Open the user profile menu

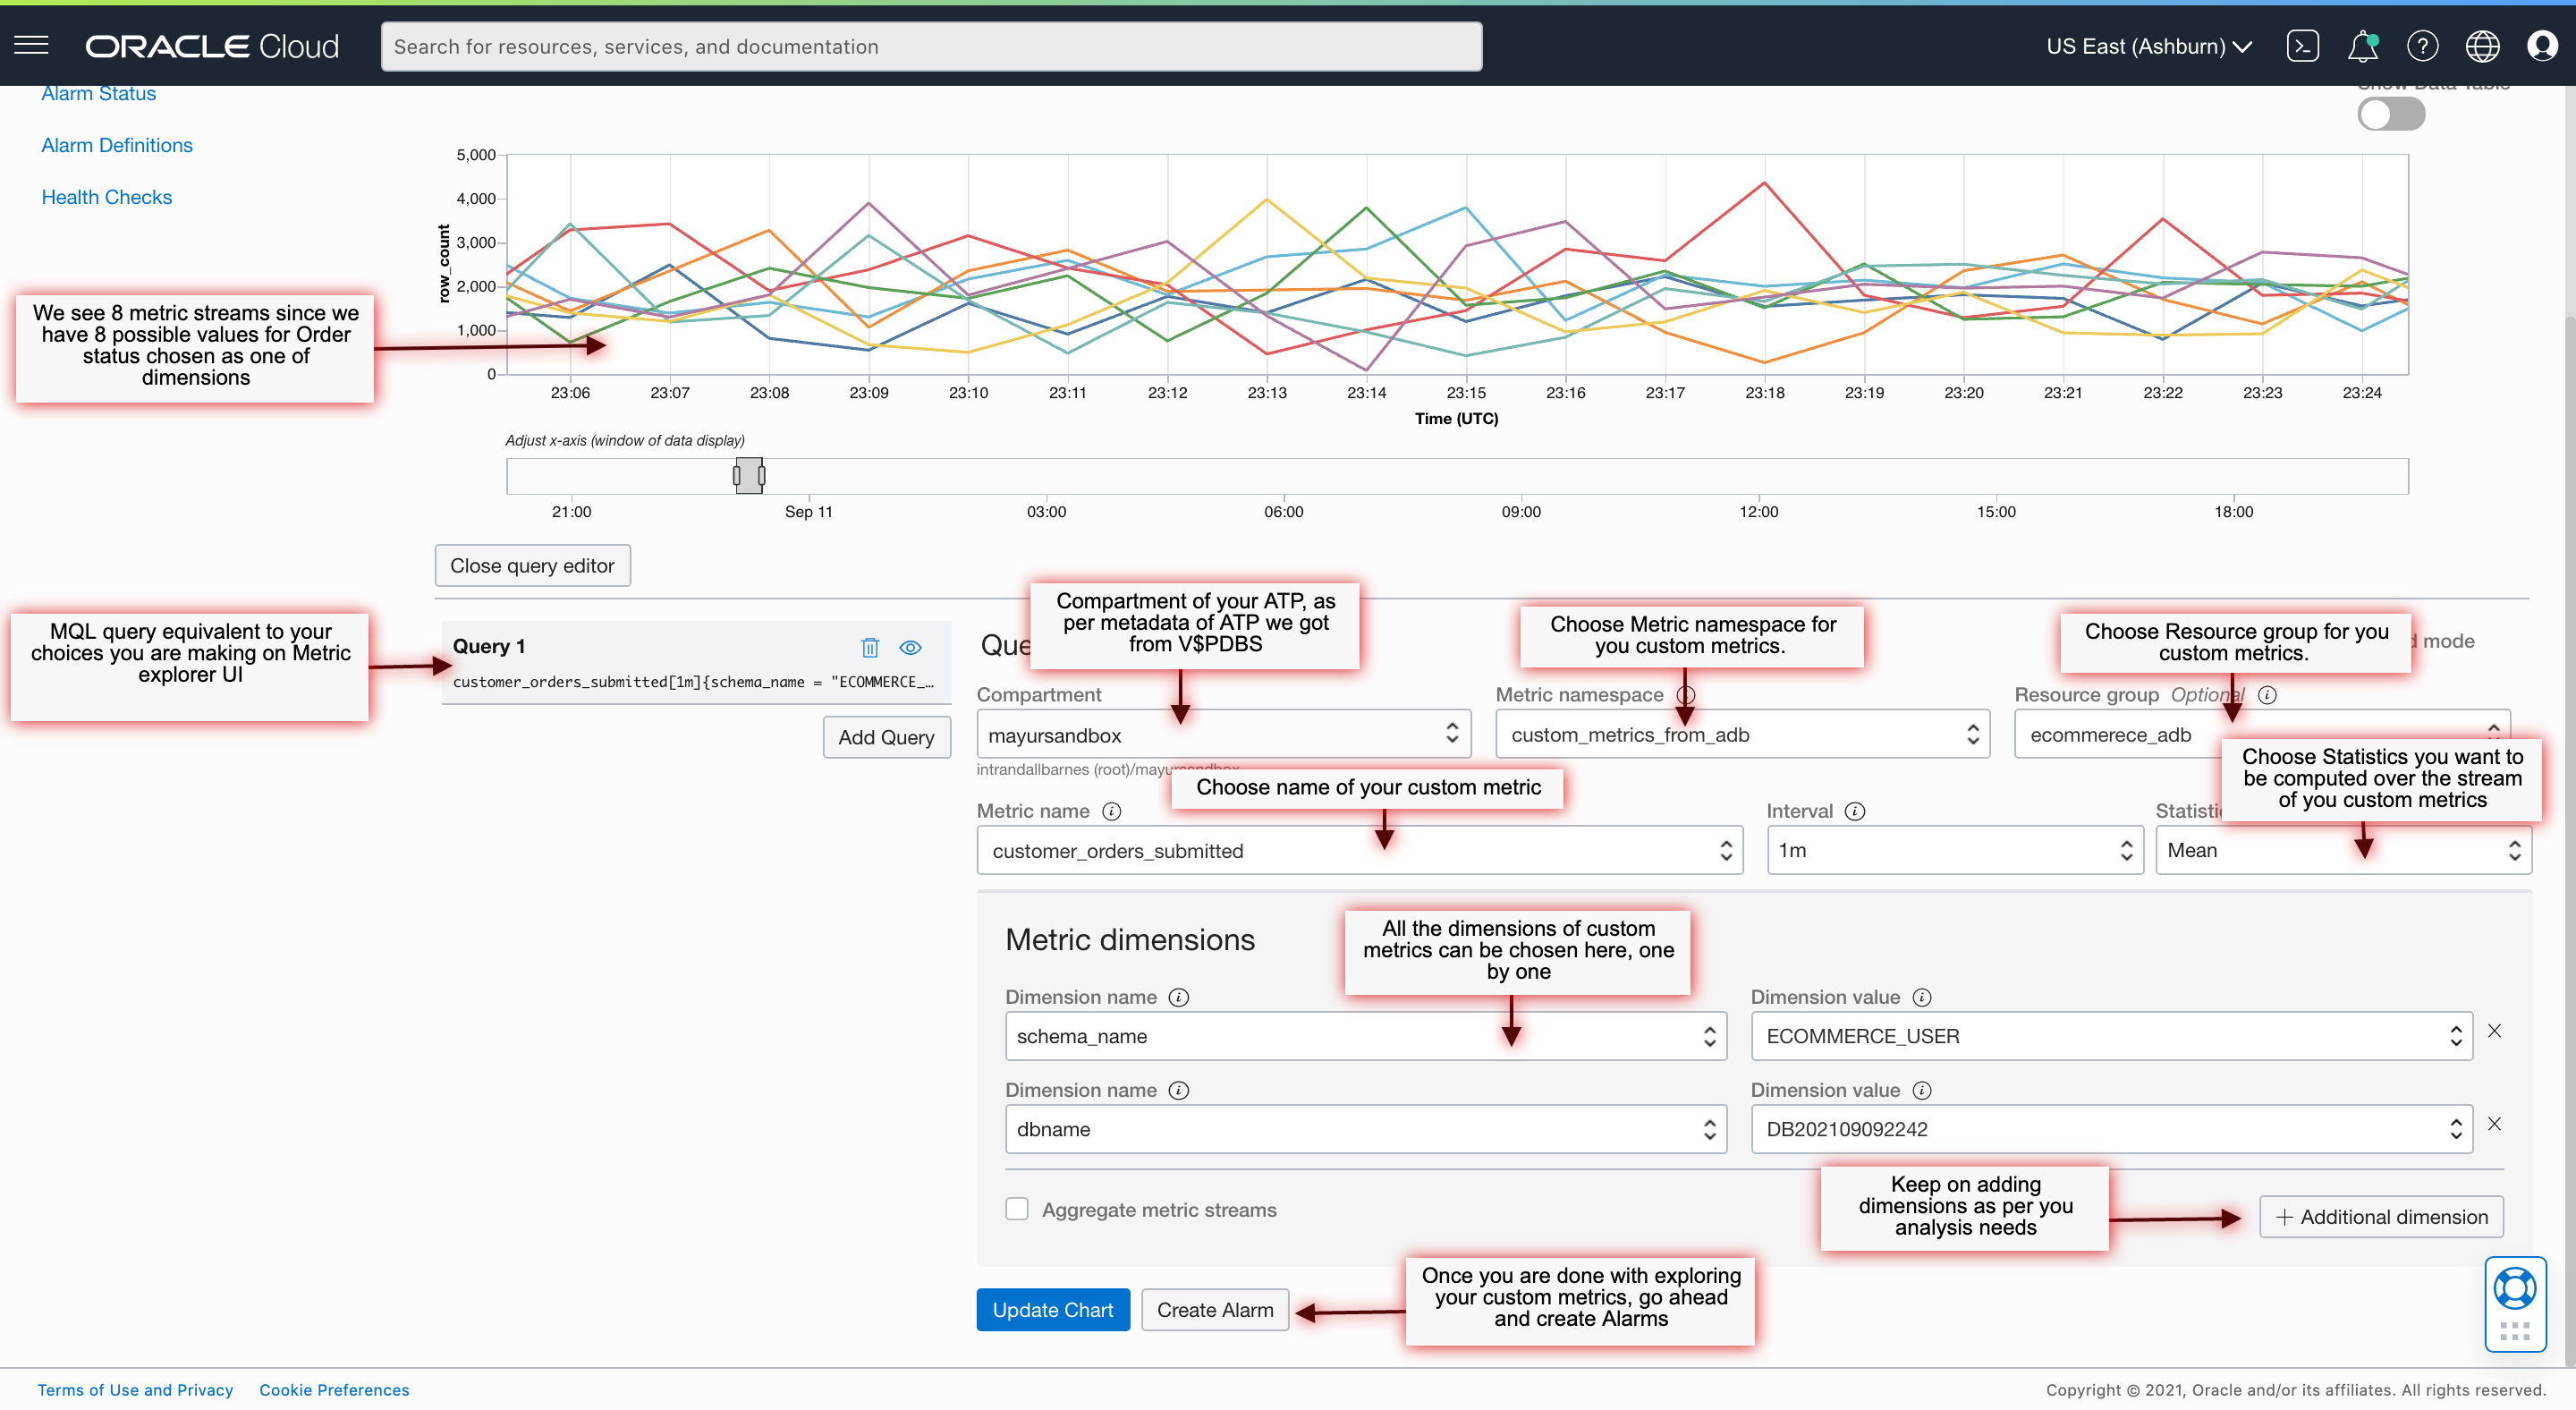tap(2542, 45)
